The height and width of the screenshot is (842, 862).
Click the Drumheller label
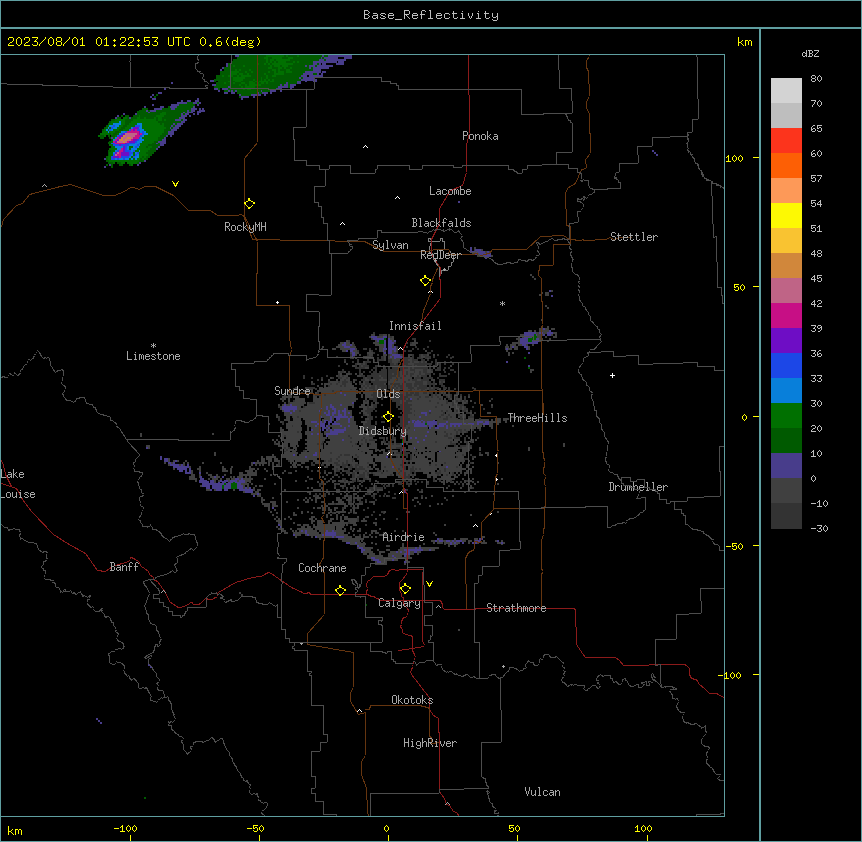(x=638, y=487)
